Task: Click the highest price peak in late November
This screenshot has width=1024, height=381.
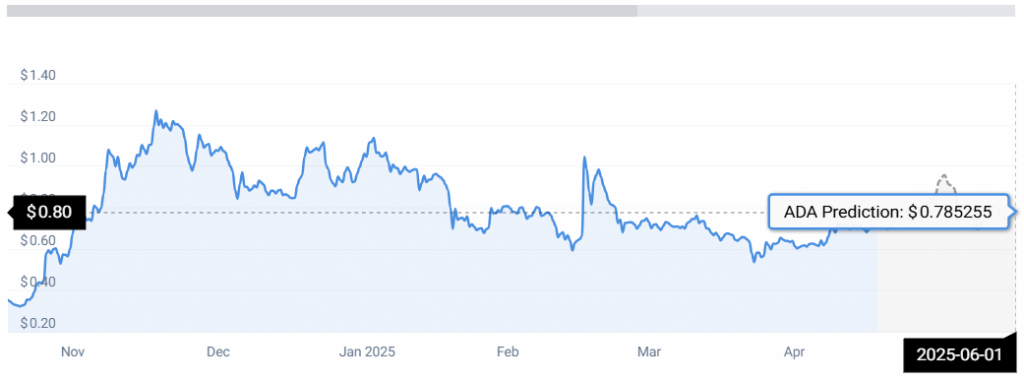Action: pos(155,111)
